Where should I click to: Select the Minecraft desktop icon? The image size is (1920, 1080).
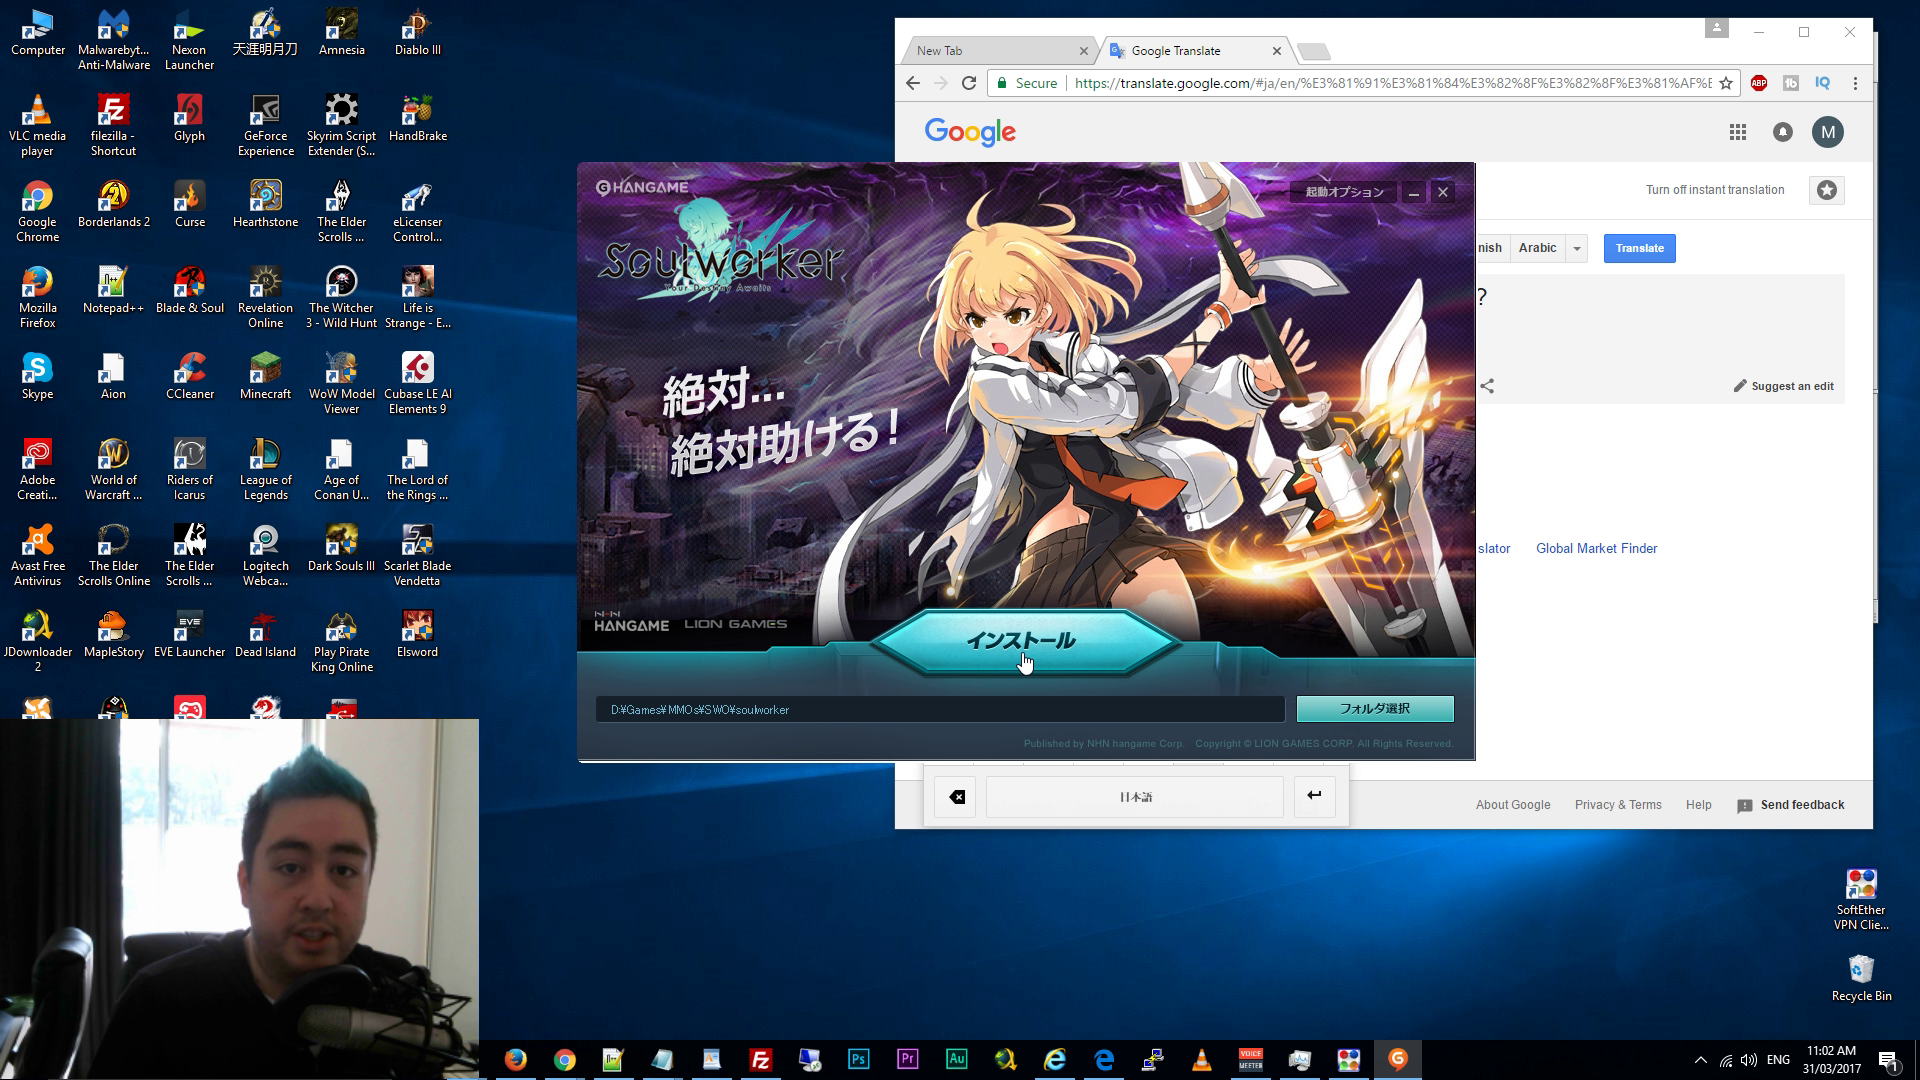pos(265,376)
